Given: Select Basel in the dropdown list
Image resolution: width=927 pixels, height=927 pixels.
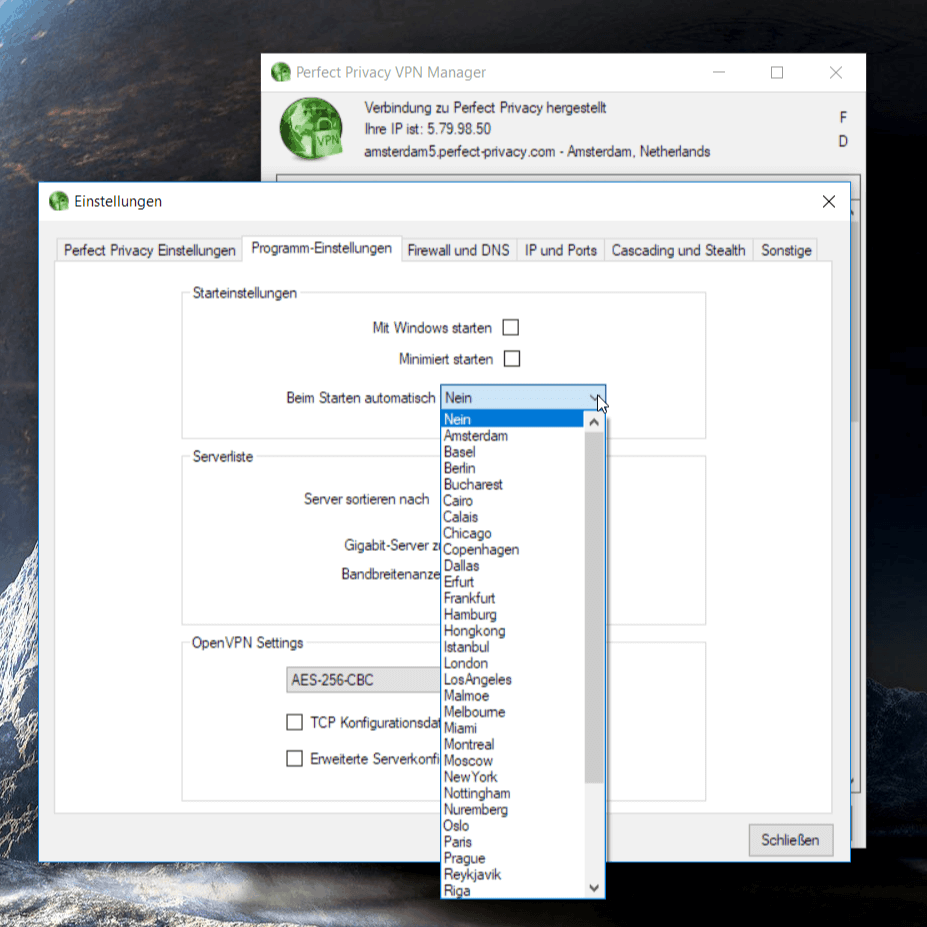Looking at the screenshot, I should pyautogui.click(x=513, y=452).
